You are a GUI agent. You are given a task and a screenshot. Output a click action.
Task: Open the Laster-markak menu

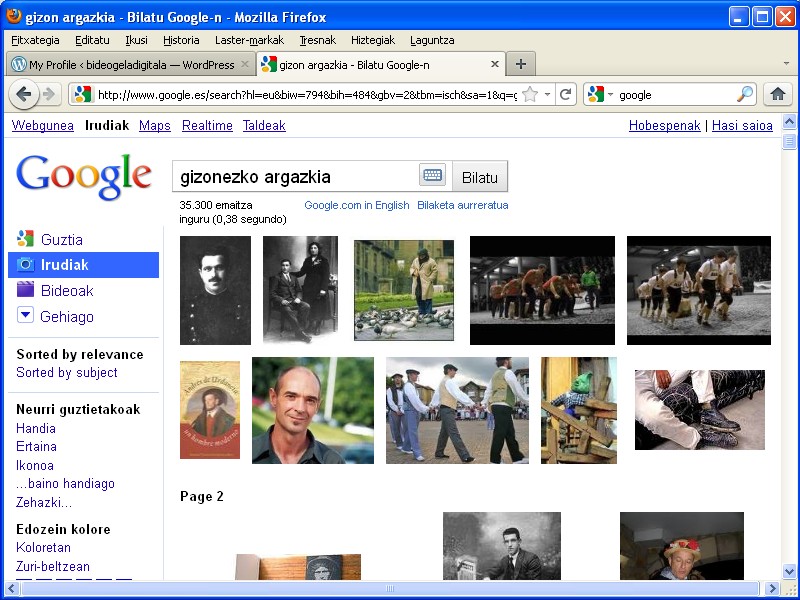pyautogui.click(x=249, y=40)
